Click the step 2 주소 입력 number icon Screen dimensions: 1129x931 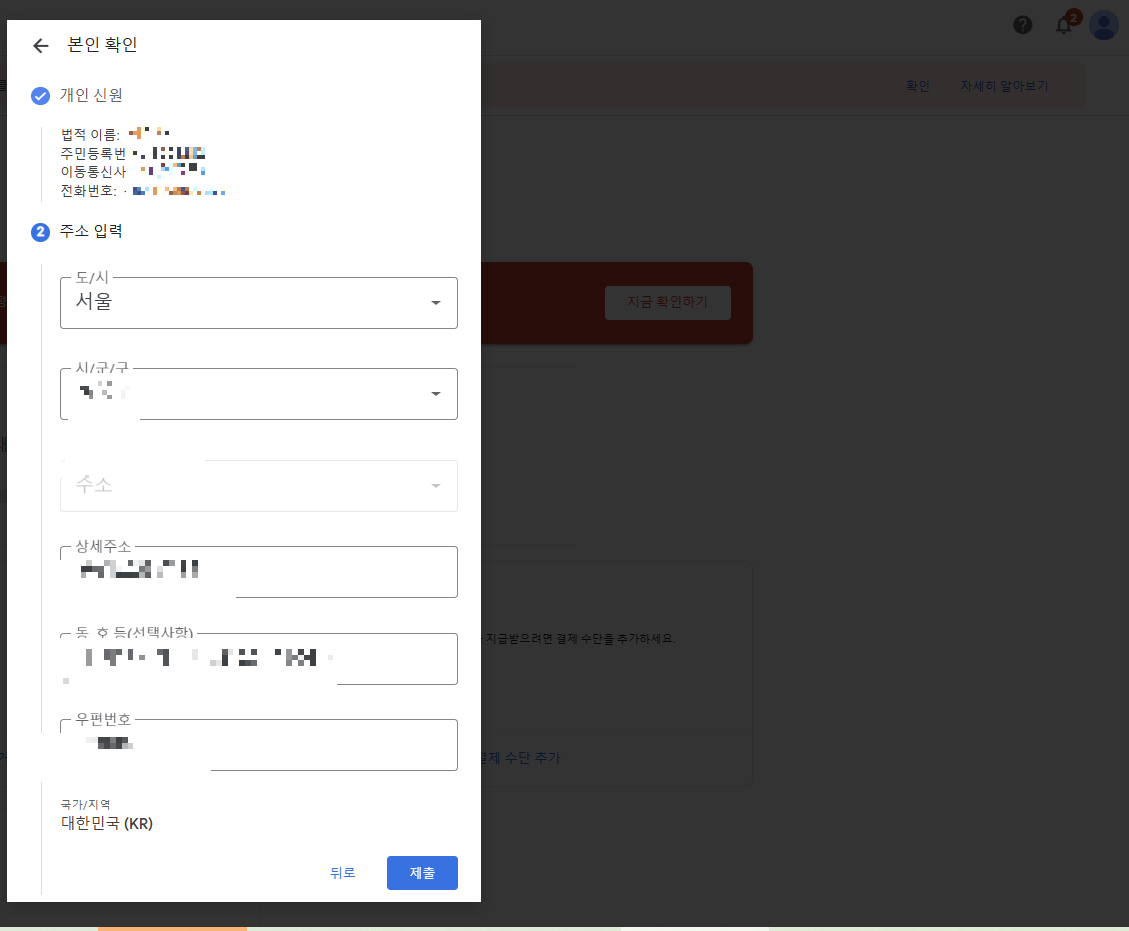point(40,232)
